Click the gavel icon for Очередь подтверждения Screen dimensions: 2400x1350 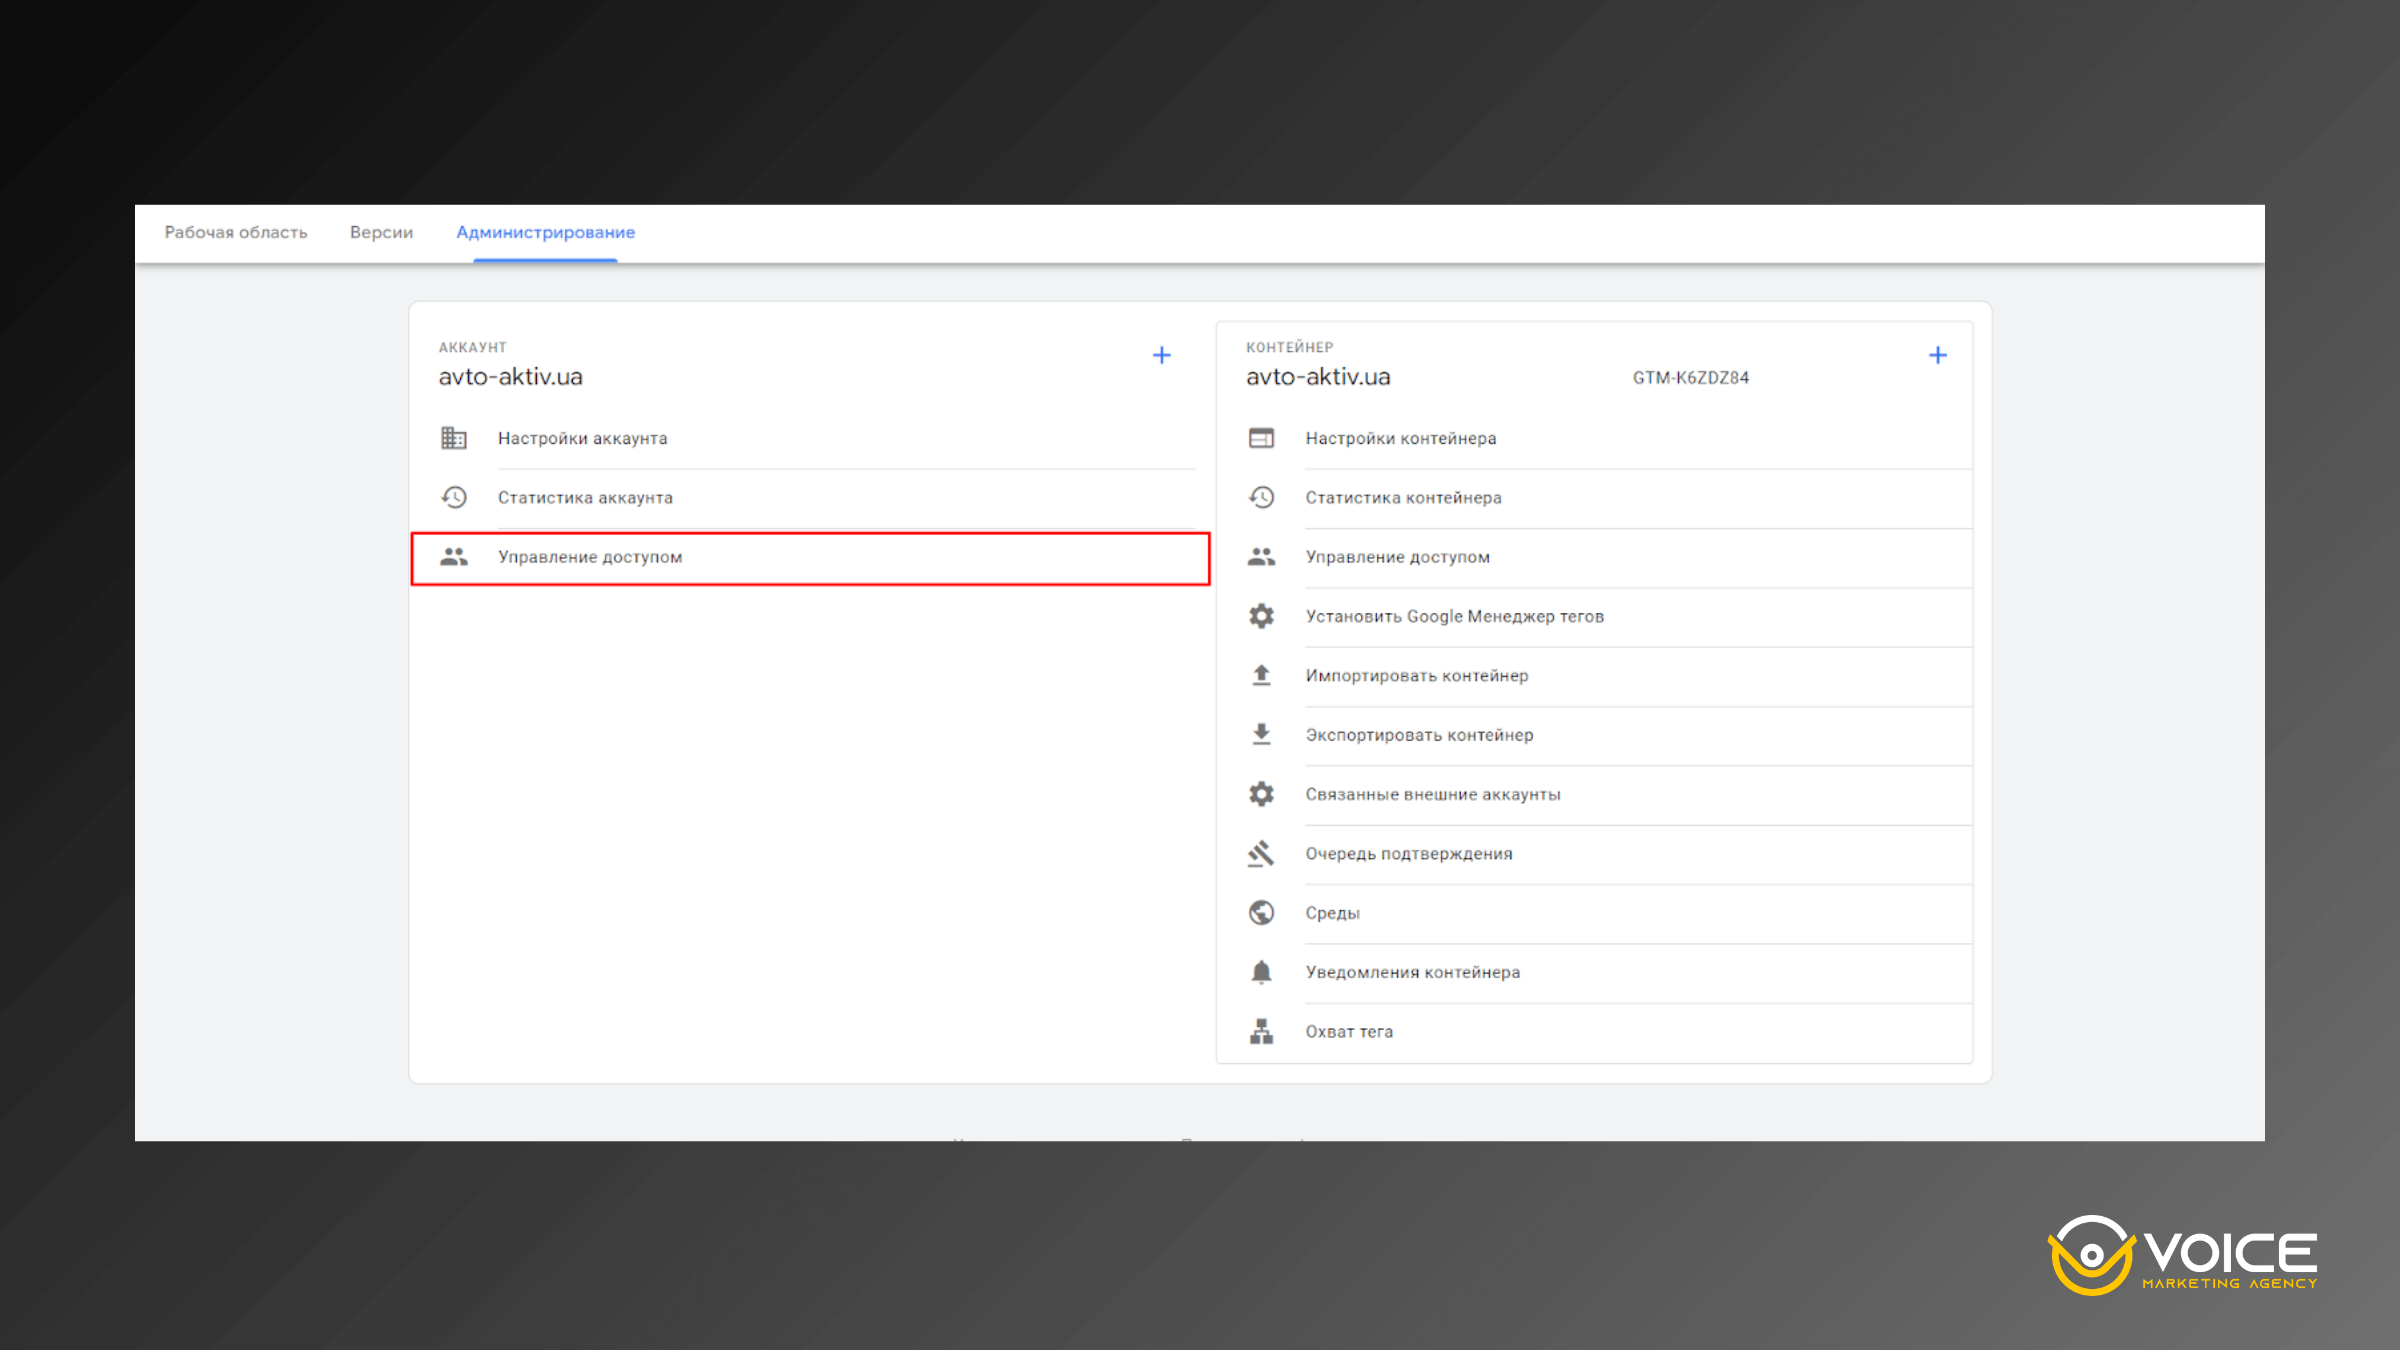(x=1261, y=854)
